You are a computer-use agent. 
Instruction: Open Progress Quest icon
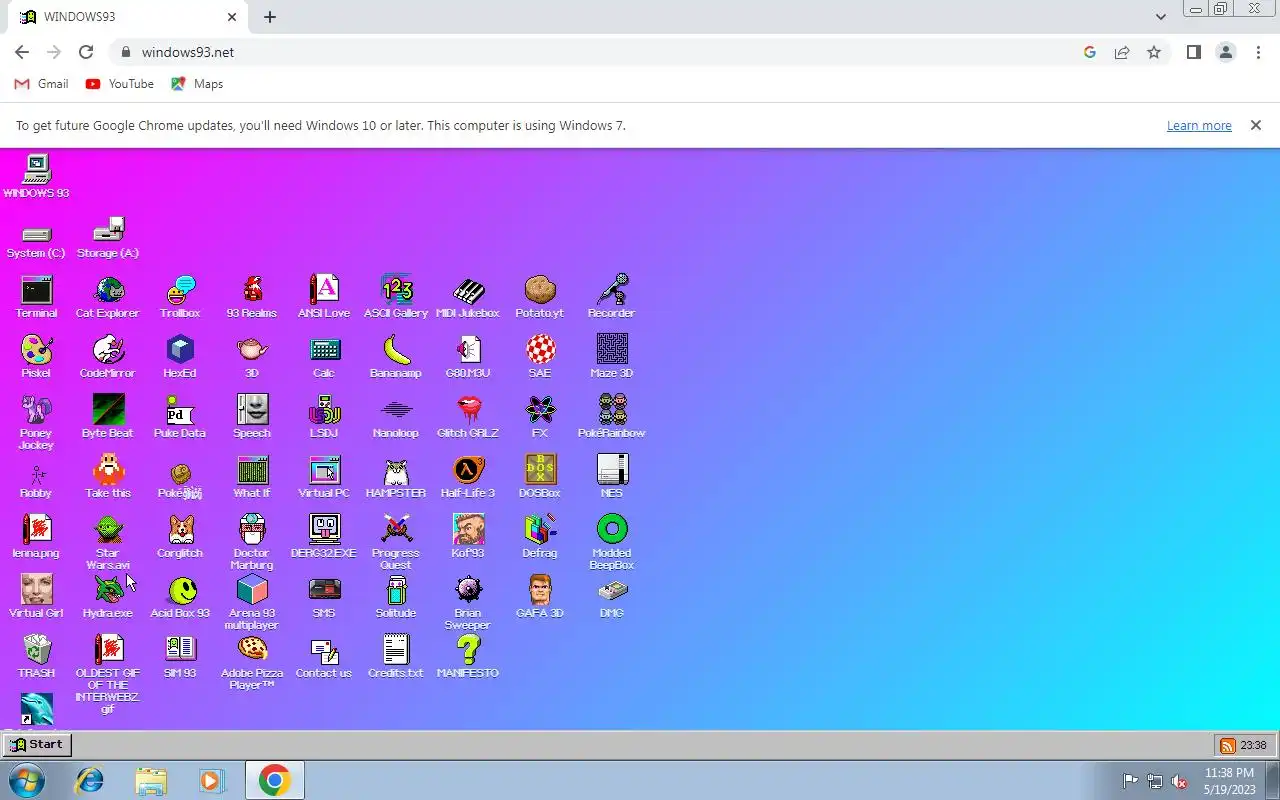(396, 542)
